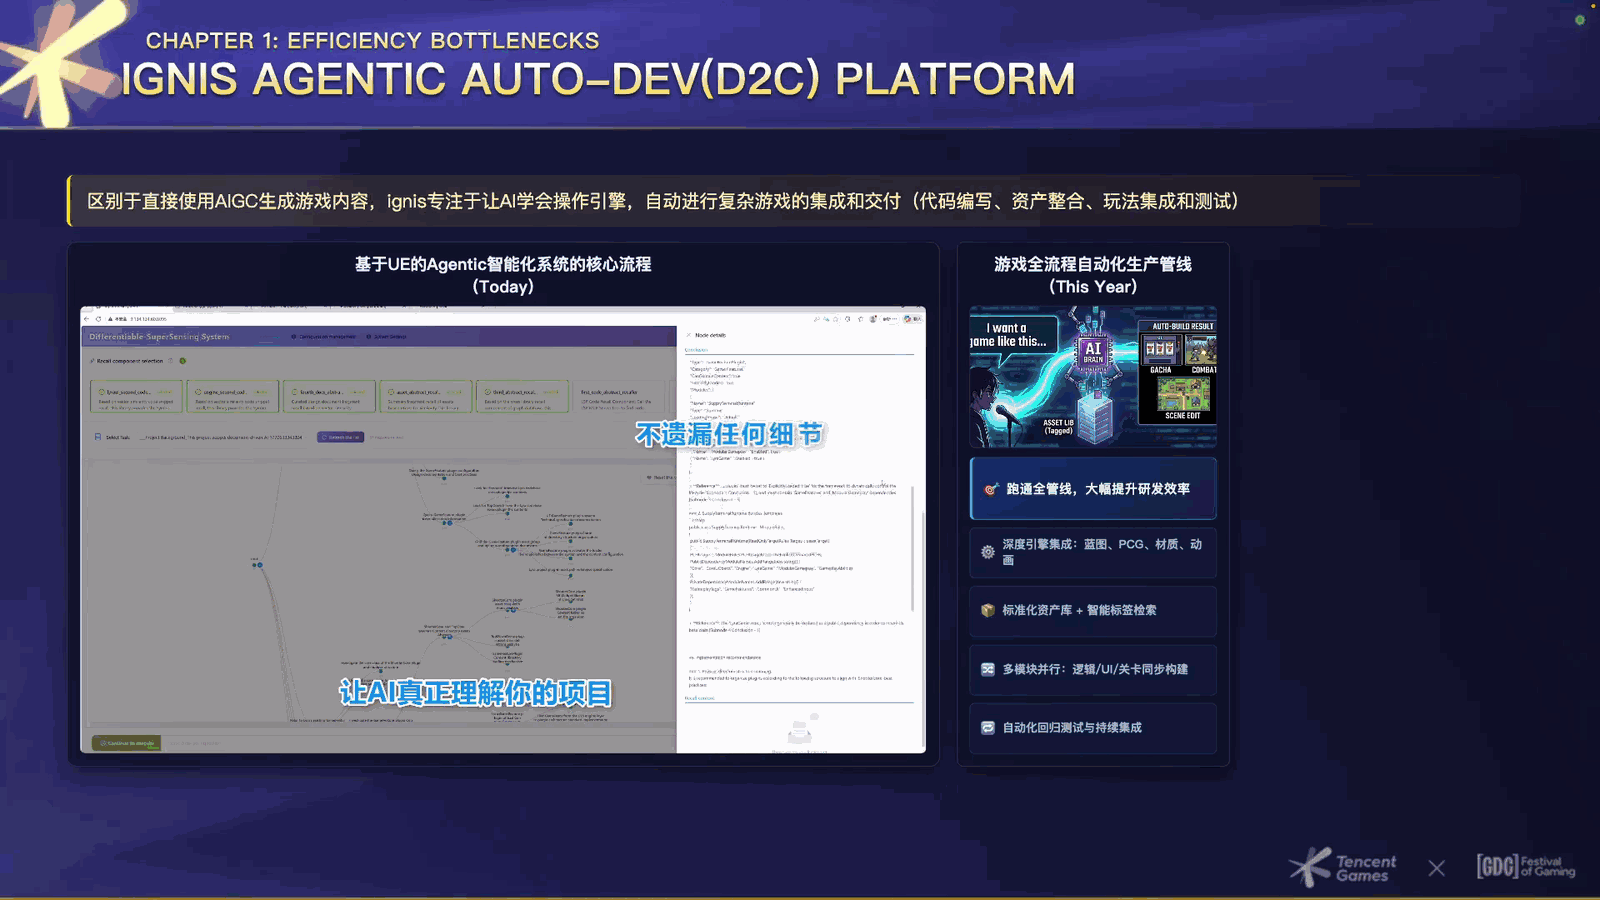Open the AI Brain pipeline illustration thumbnail
Screen dimensions: 1600x900
[x=1093, y=377]
